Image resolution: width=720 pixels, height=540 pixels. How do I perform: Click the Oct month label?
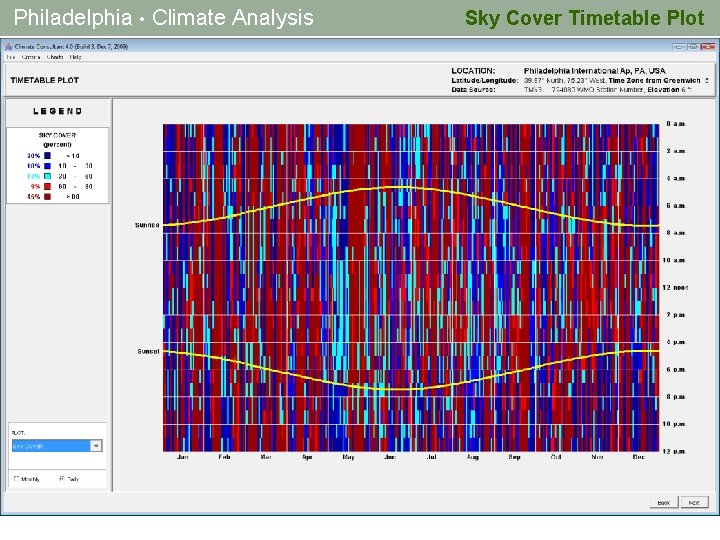(x=556, y=457)
